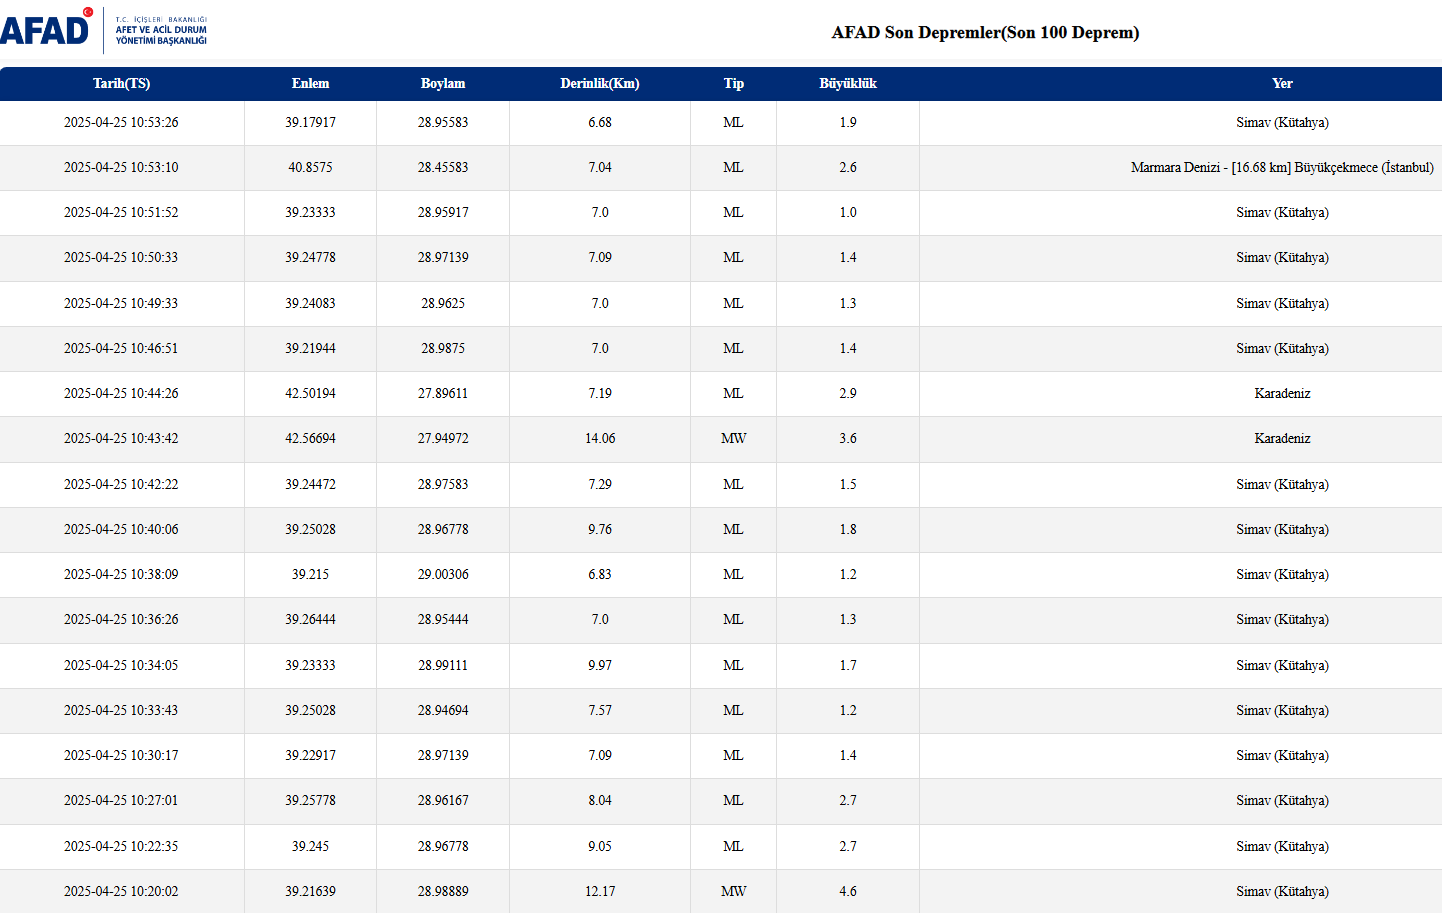
Task: Select date cell 2025-04-25 10:33:43
Action: coord(121,710)
